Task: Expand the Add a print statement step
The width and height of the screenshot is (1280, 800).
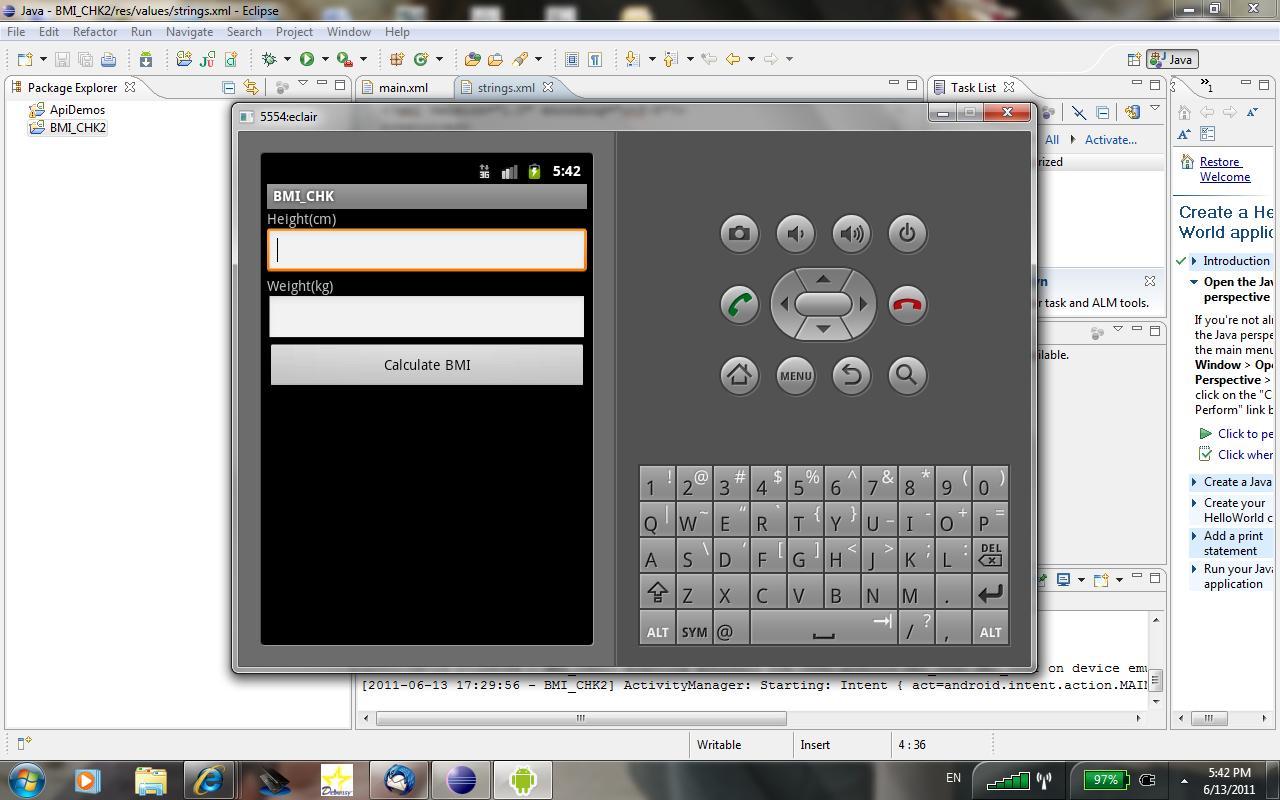Action: pos(1194,536)
